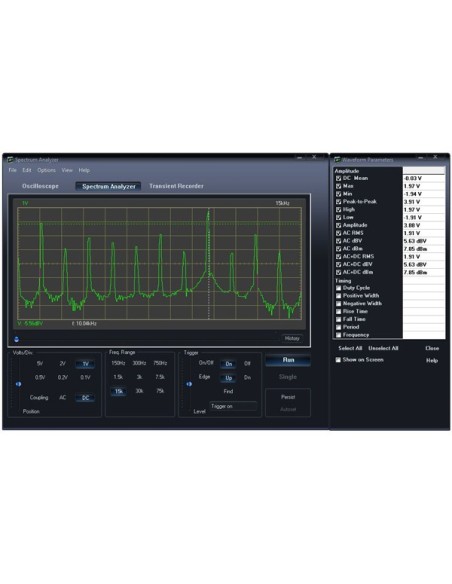Set frequency range to 7.5k
452x584 pixels.
point(160,377)
